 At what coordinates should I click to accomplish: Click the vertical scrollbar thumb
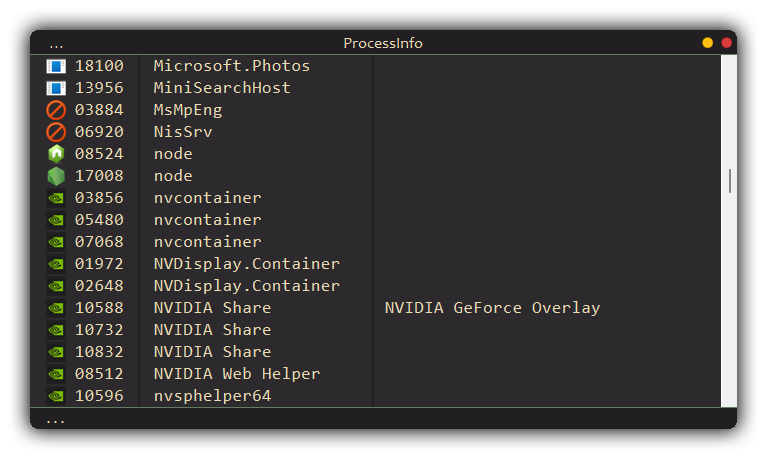point(730,181)
